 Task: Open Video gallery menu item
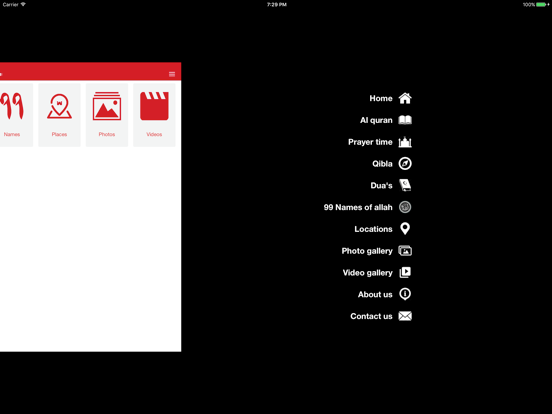(x=368, y=273)
